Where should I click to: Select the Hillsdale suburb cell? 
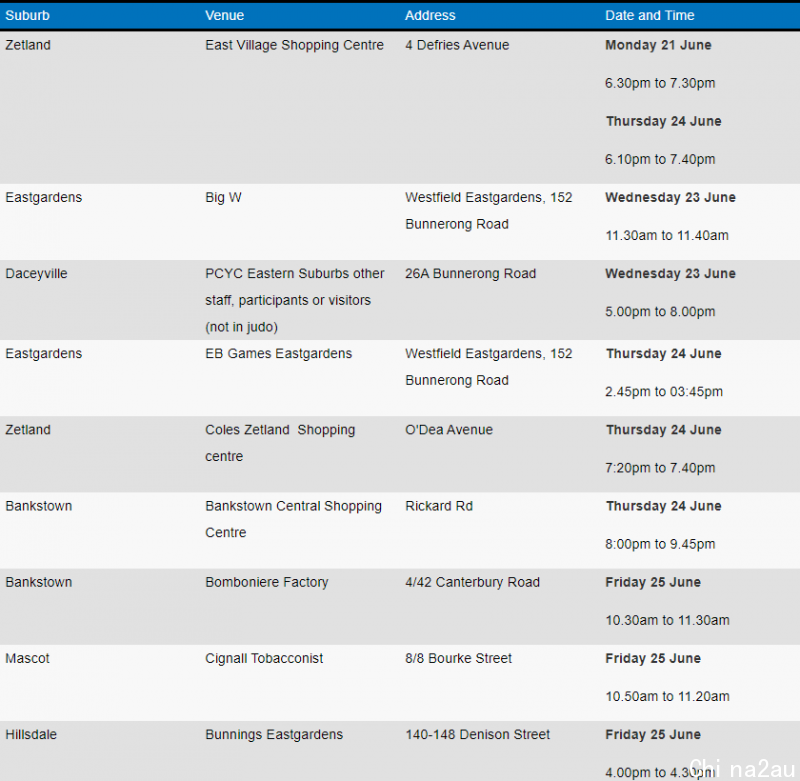pos(31,735)
